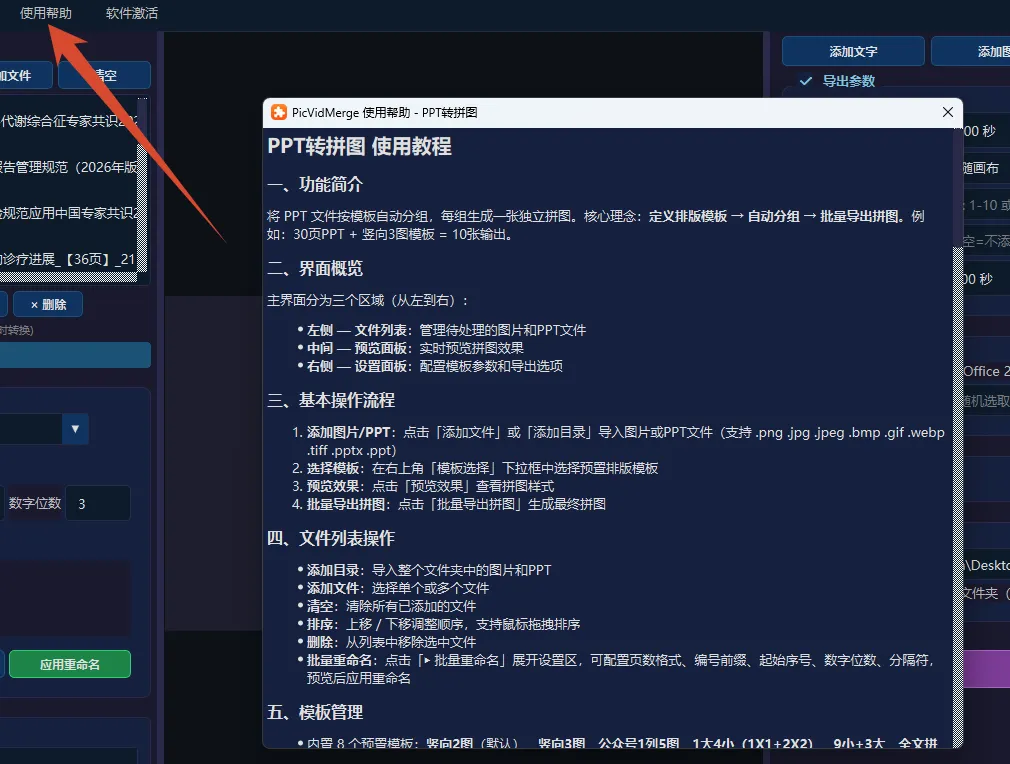Close the PPT转拼图 help dialog

point(948,112)
